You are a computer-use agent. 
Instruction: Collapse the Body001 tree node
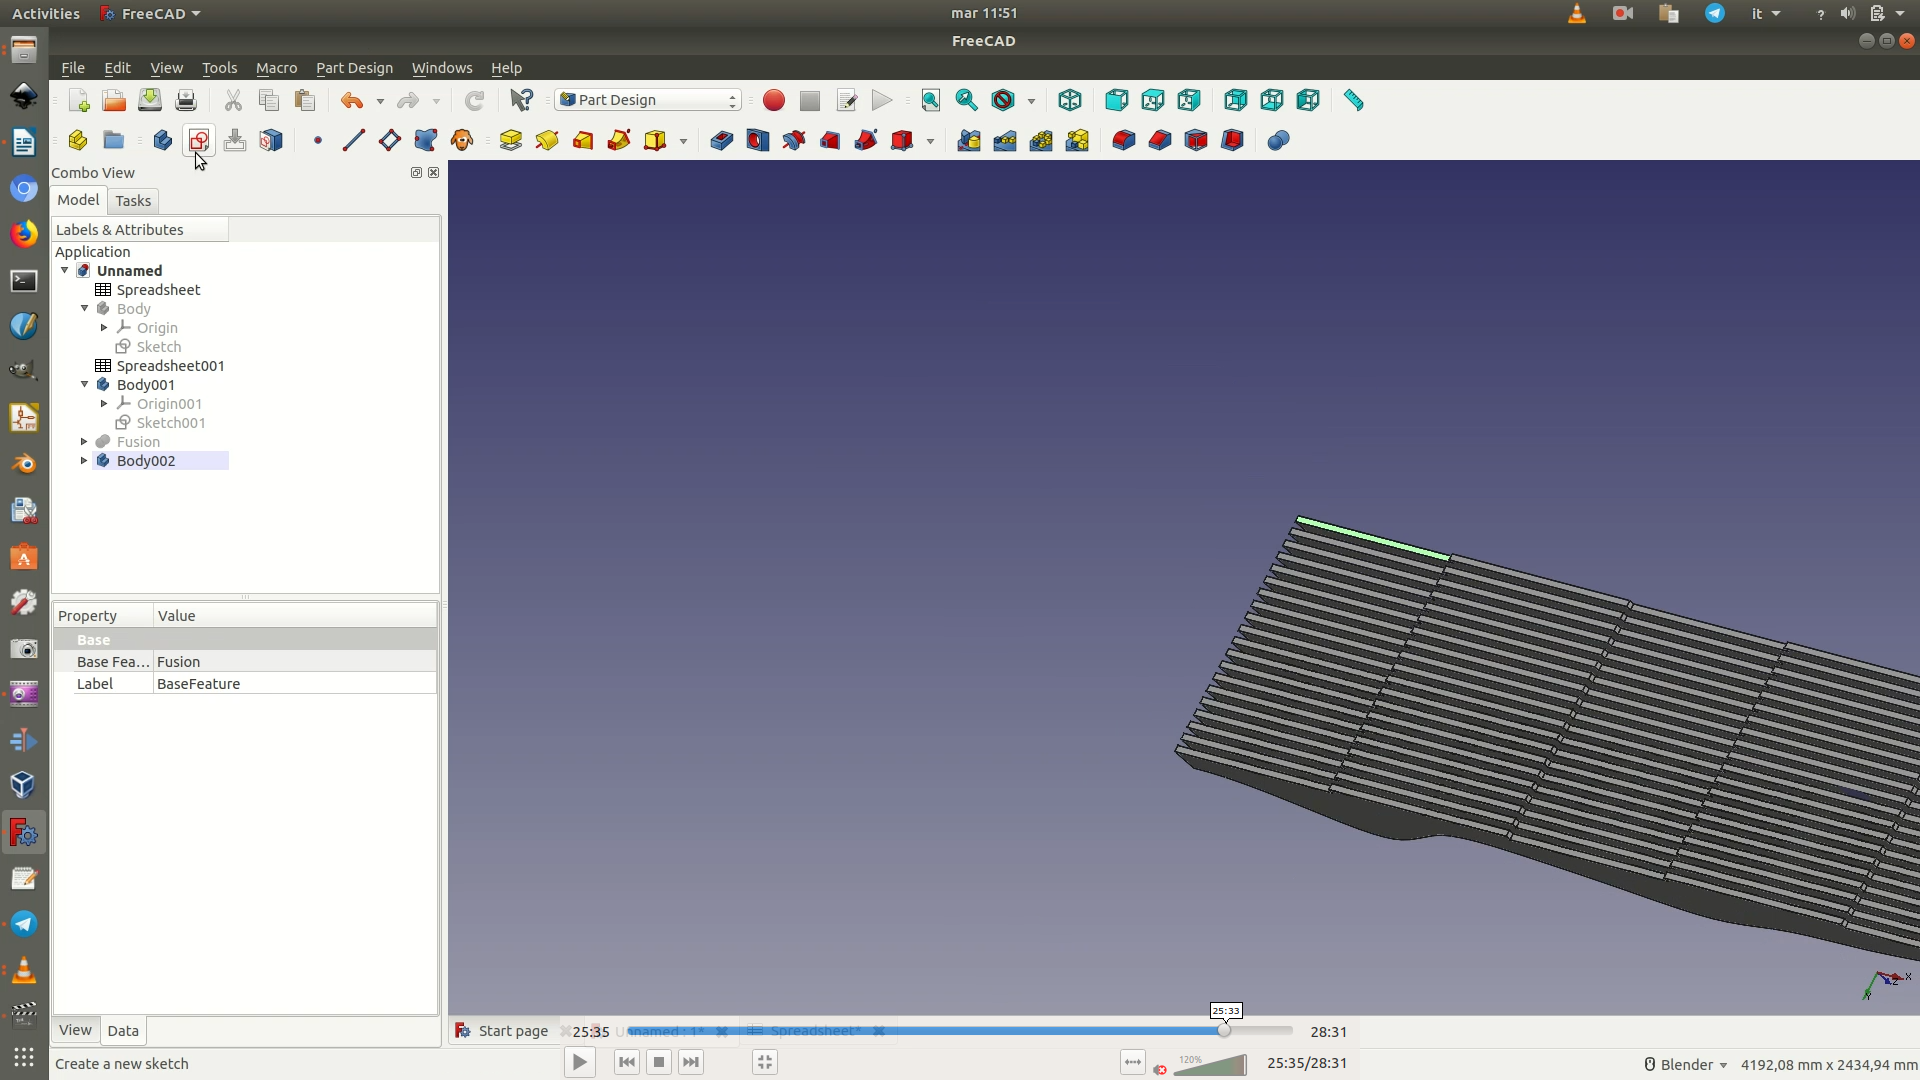85,385
